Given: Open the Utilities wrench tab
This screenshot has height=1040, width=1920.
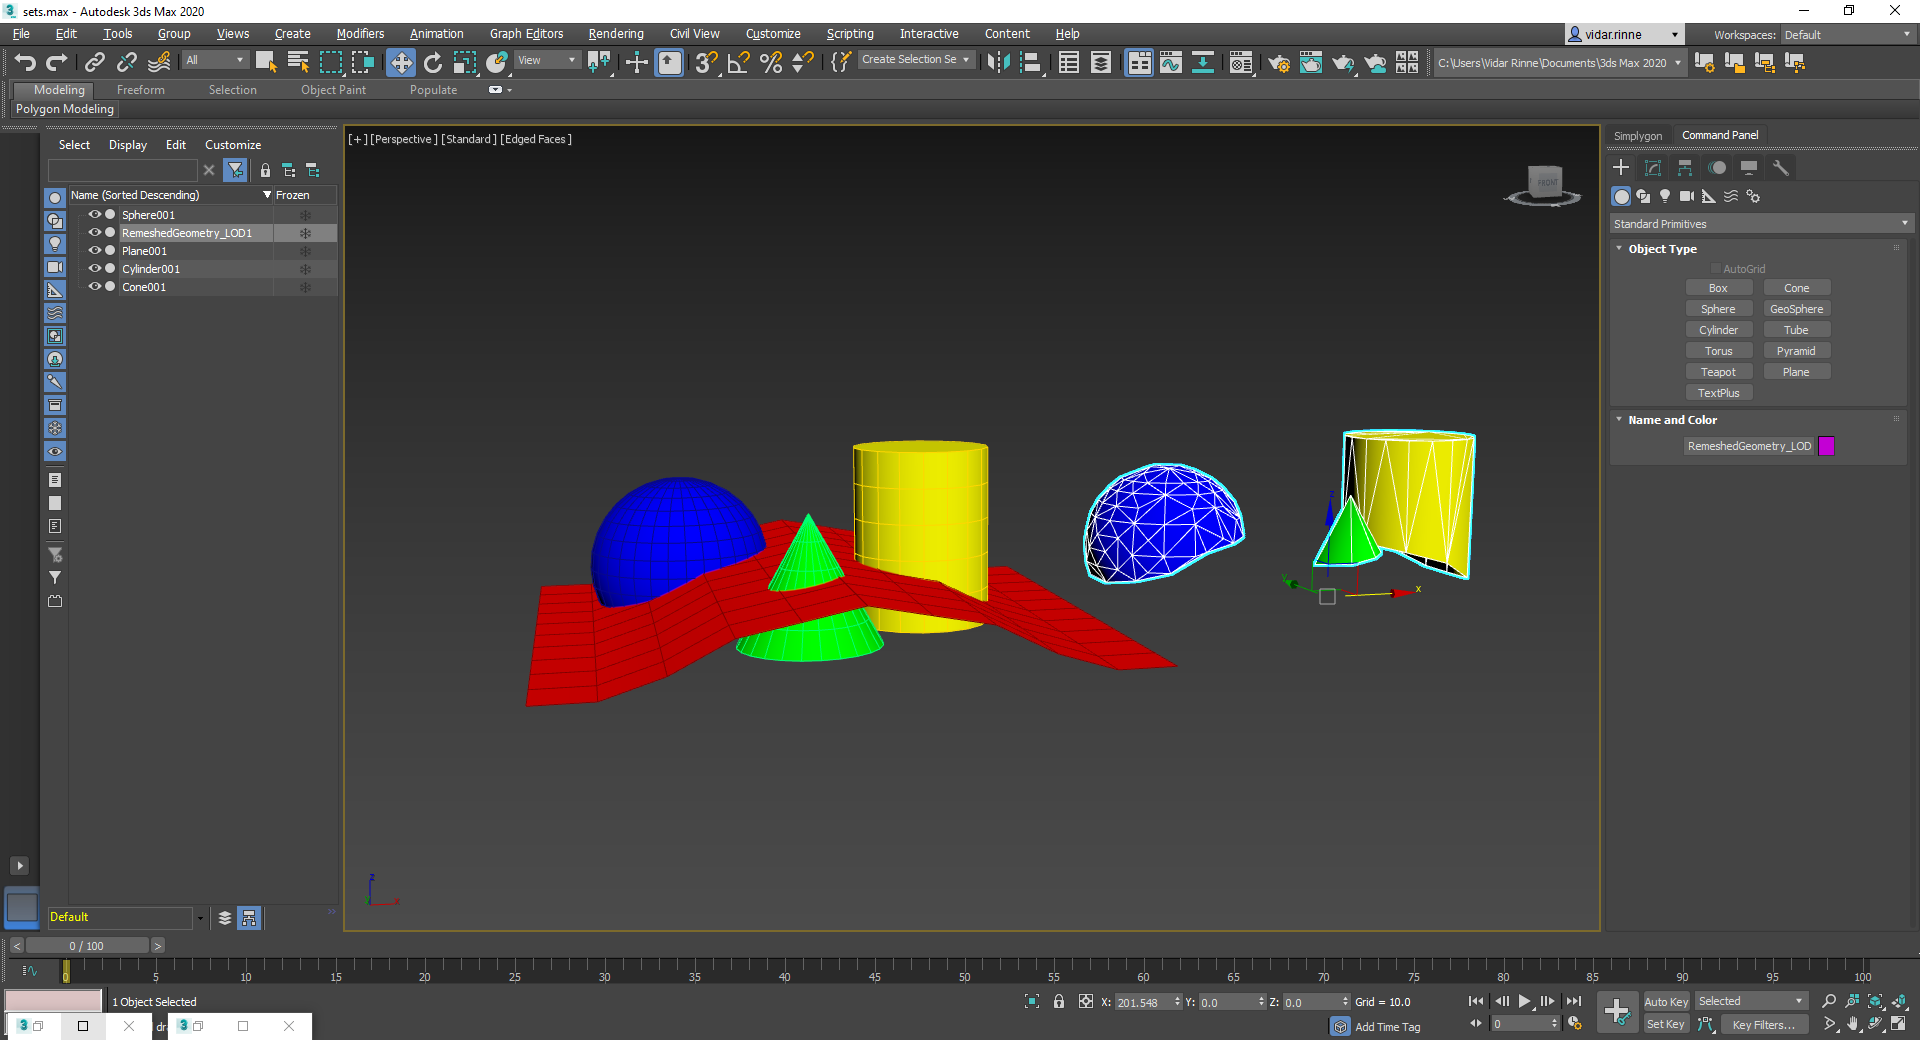Looking at the screenshot, I should 1781,167.
